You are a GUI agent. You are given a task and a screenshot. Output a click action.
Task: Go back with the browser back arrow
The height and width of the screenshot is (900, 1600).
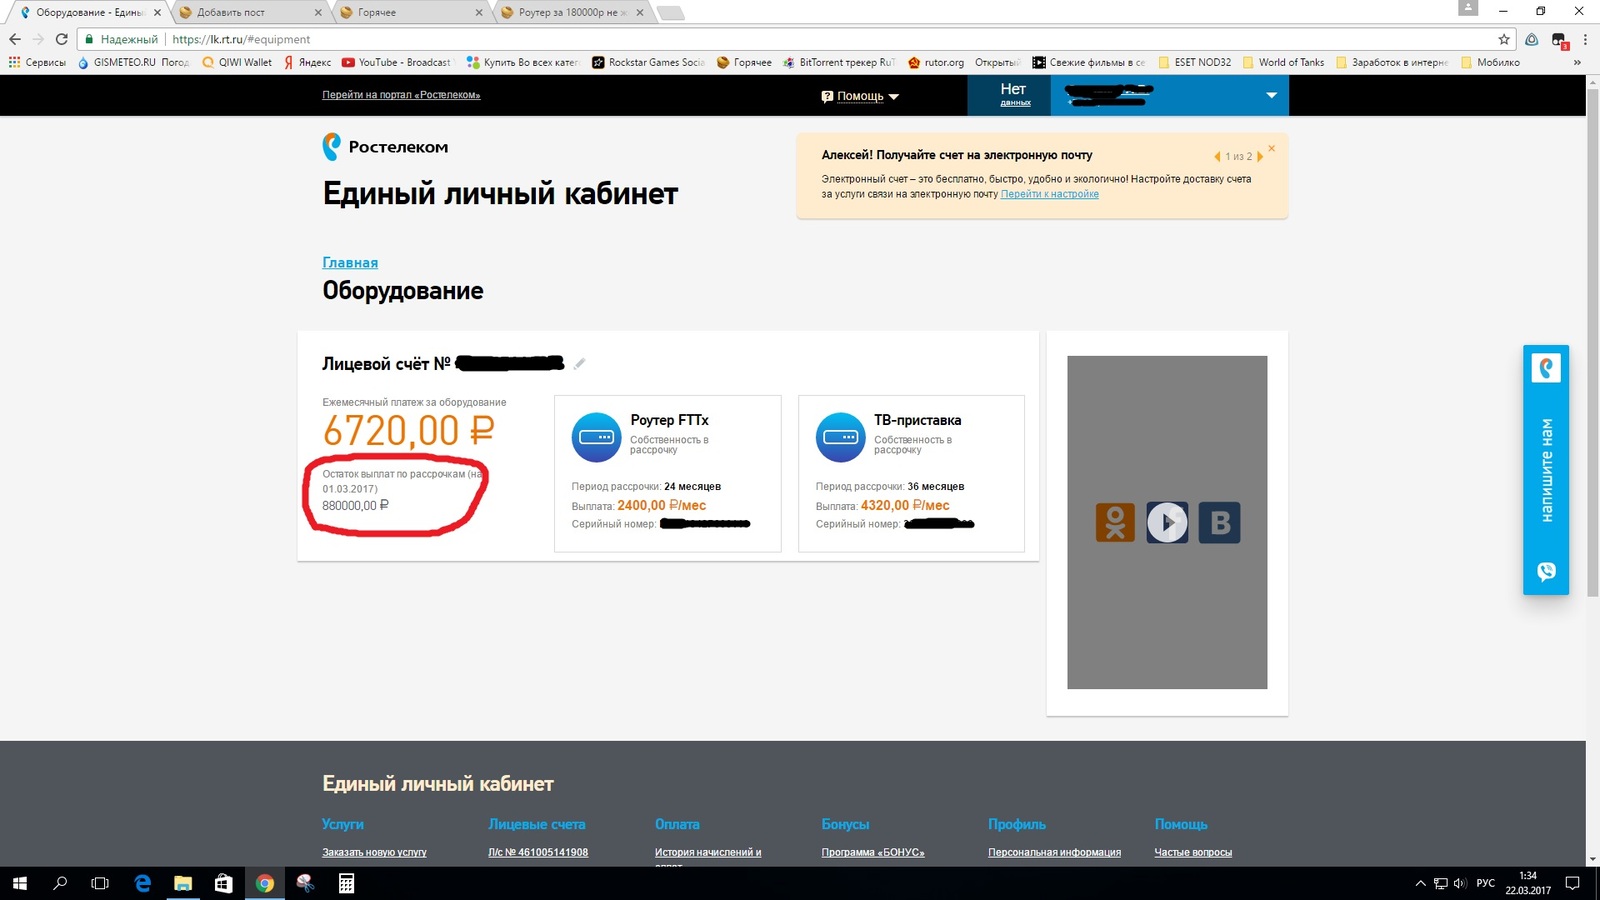pos(15,39)
